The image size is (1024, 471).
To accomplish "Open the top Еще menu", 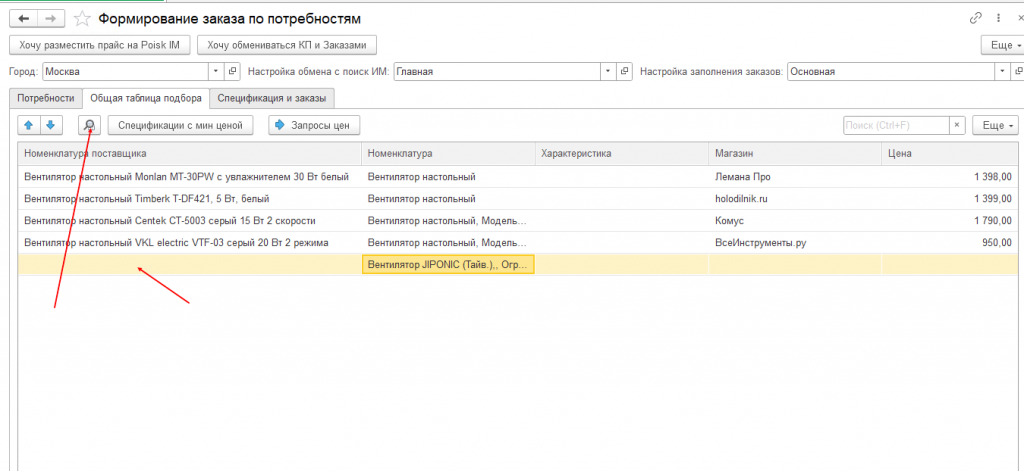I will pos(1002,45).
